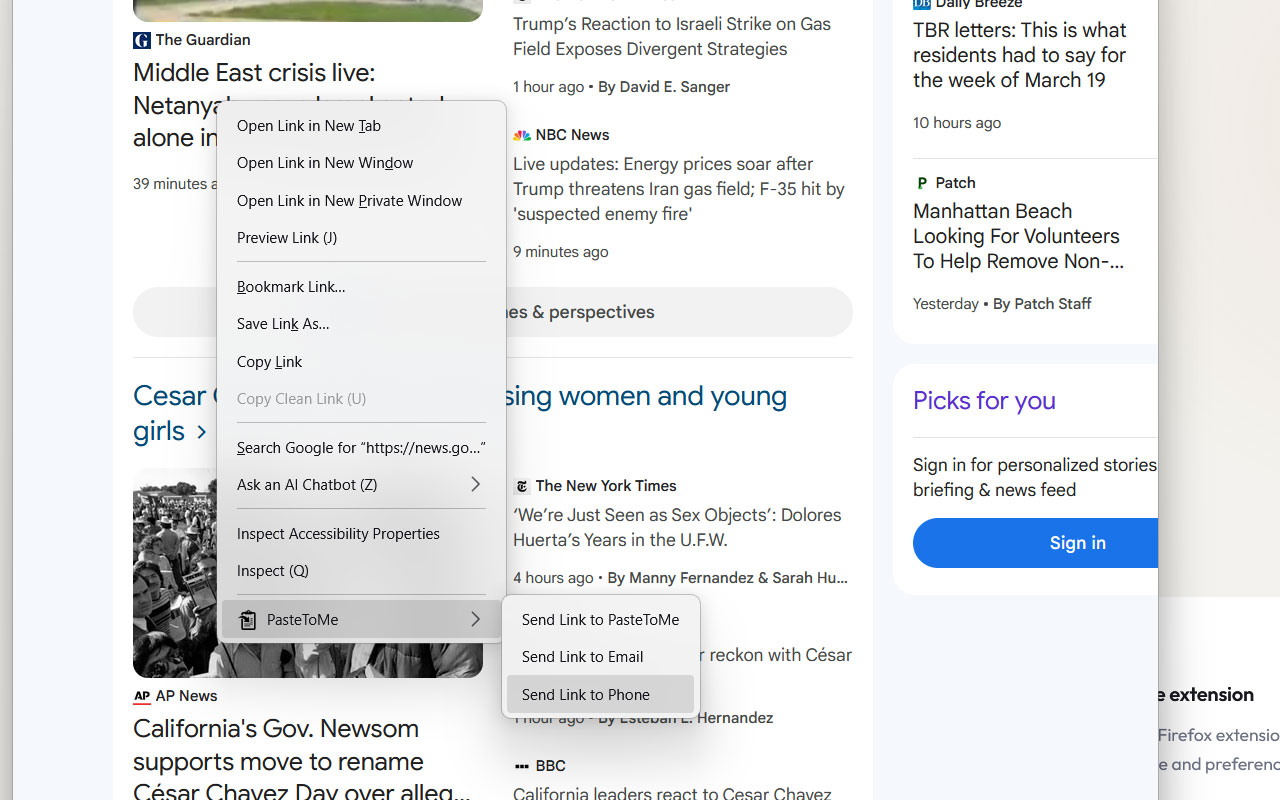Click the Daily Breeze DB icon

point(921,4)
